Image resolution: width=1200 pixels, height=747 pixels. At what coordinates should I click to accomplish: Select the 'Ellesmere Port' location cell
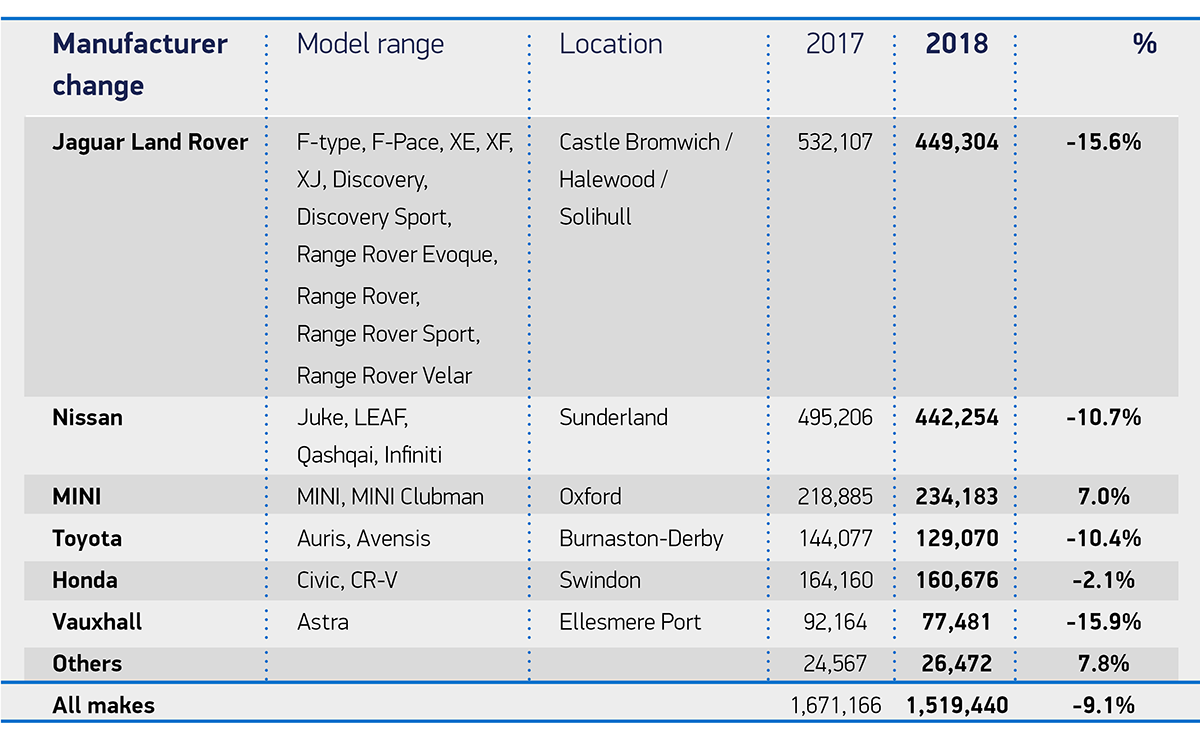630,622
